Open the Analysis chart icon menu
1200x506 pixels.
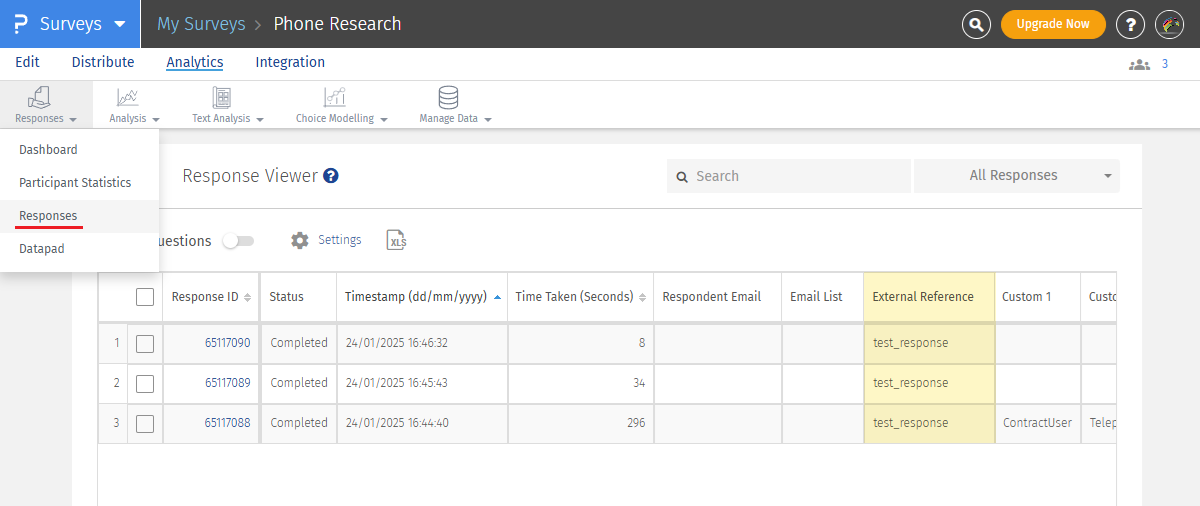click(x=128, y=98)
